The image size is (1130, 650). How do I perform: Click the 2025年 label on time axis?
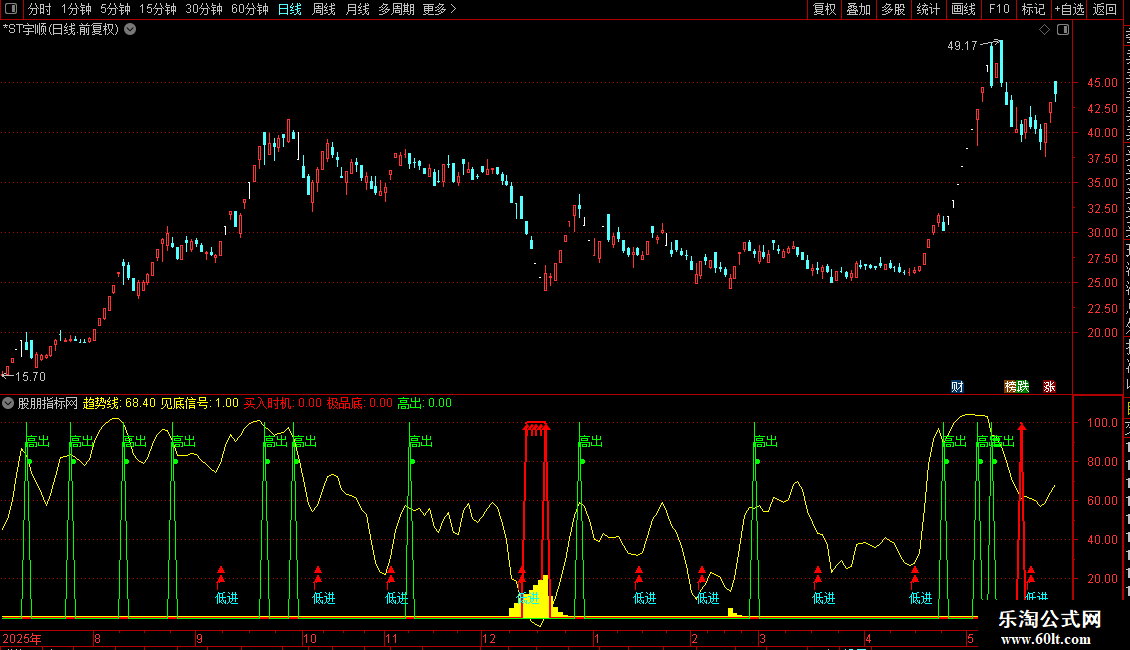[22, 638]
